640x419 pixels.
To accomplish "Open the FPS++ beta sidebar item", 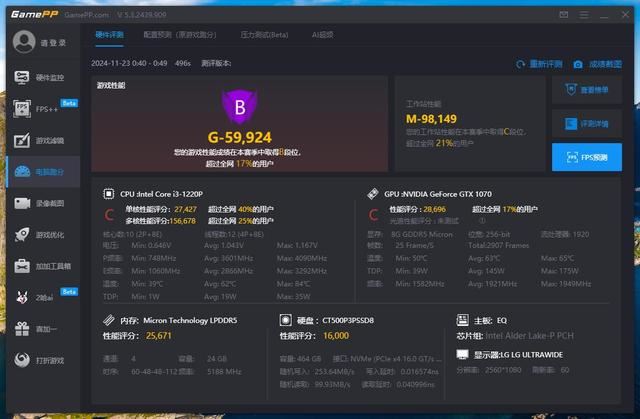I will click(x=43, y=109).
